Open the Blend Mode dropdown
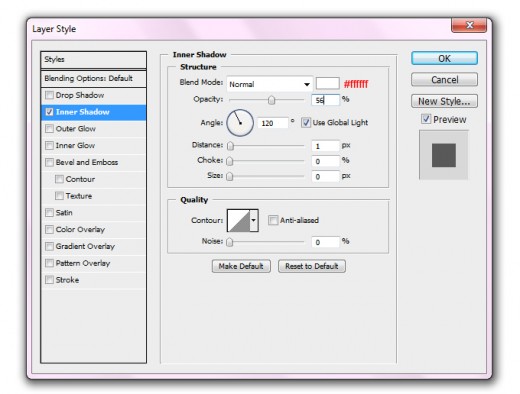The height and width of the screenshot is (394, 520). coord(269,84)
